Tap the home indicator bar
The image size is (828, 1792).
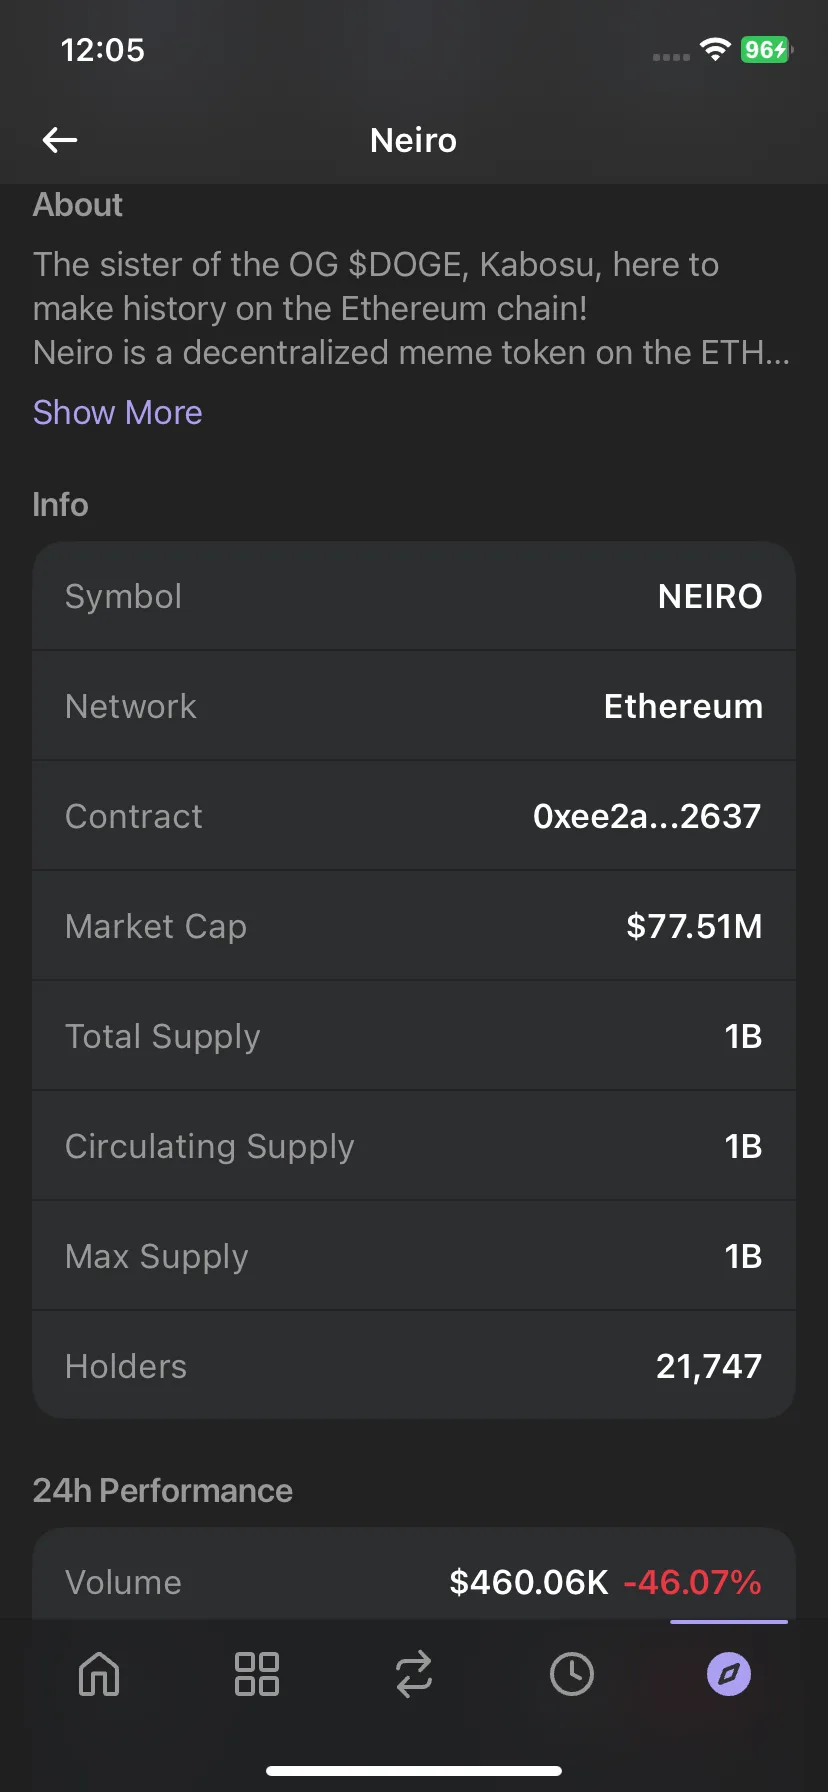[x=414, y=1771]
